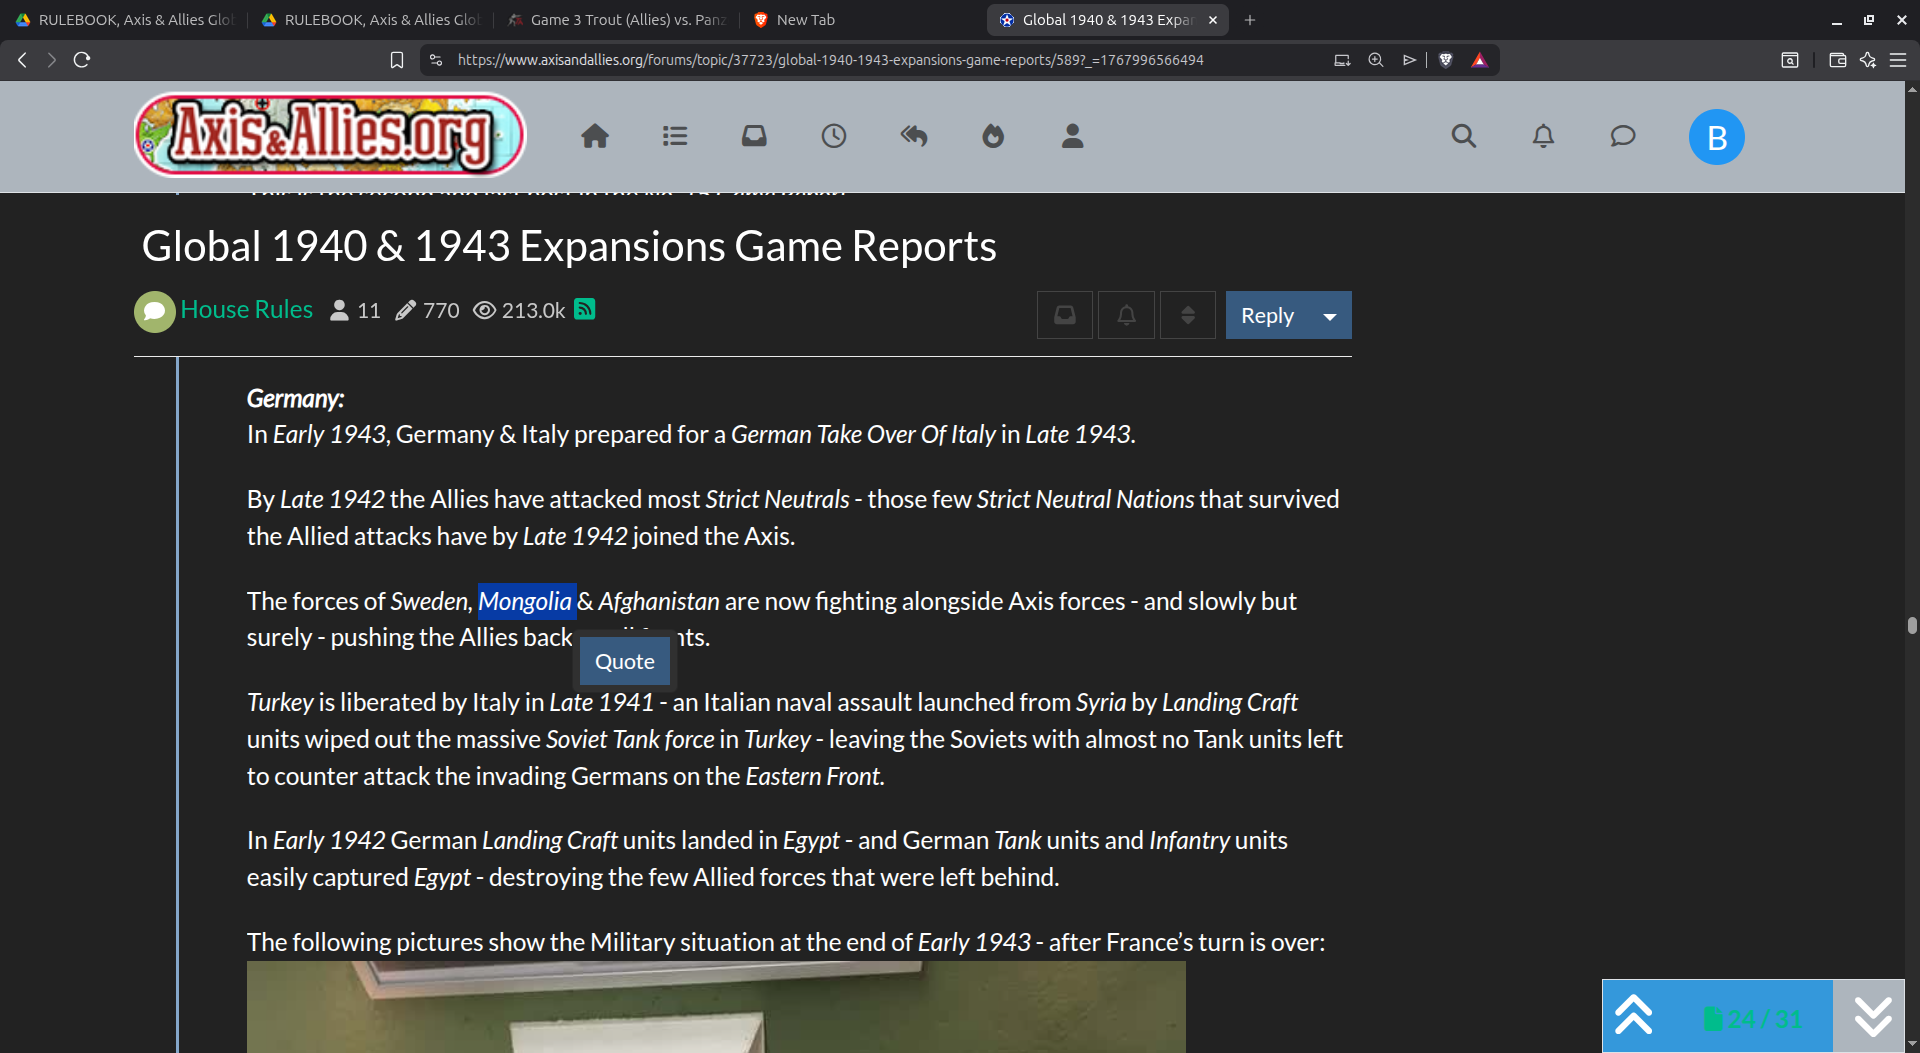Open the categories list icon
Image resolution: width=1920 pixels, height=1053 pixels.
675,136
